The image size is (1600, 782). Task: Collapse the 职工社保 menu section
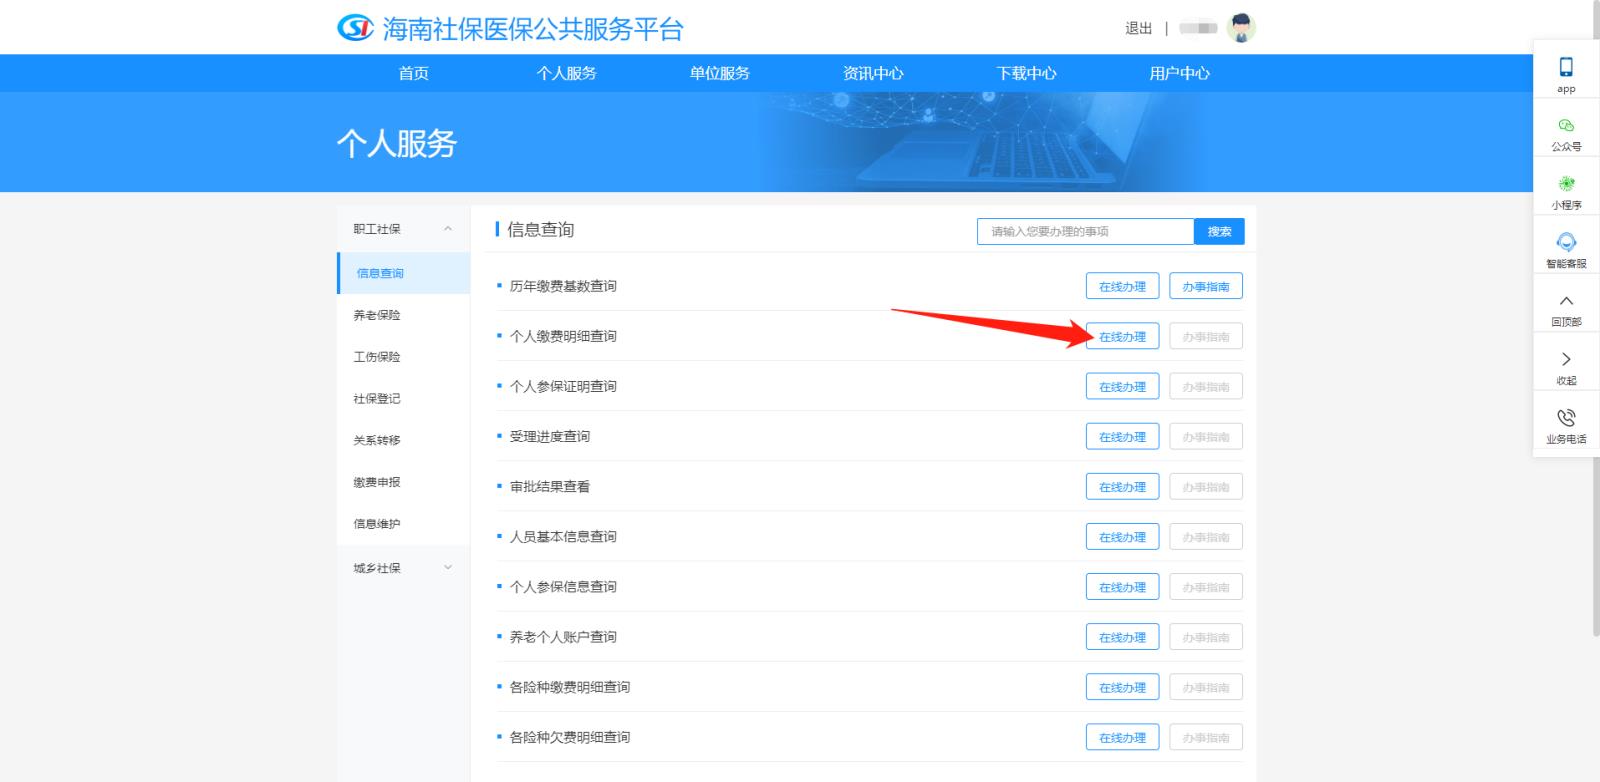click(x=448, y=229)
